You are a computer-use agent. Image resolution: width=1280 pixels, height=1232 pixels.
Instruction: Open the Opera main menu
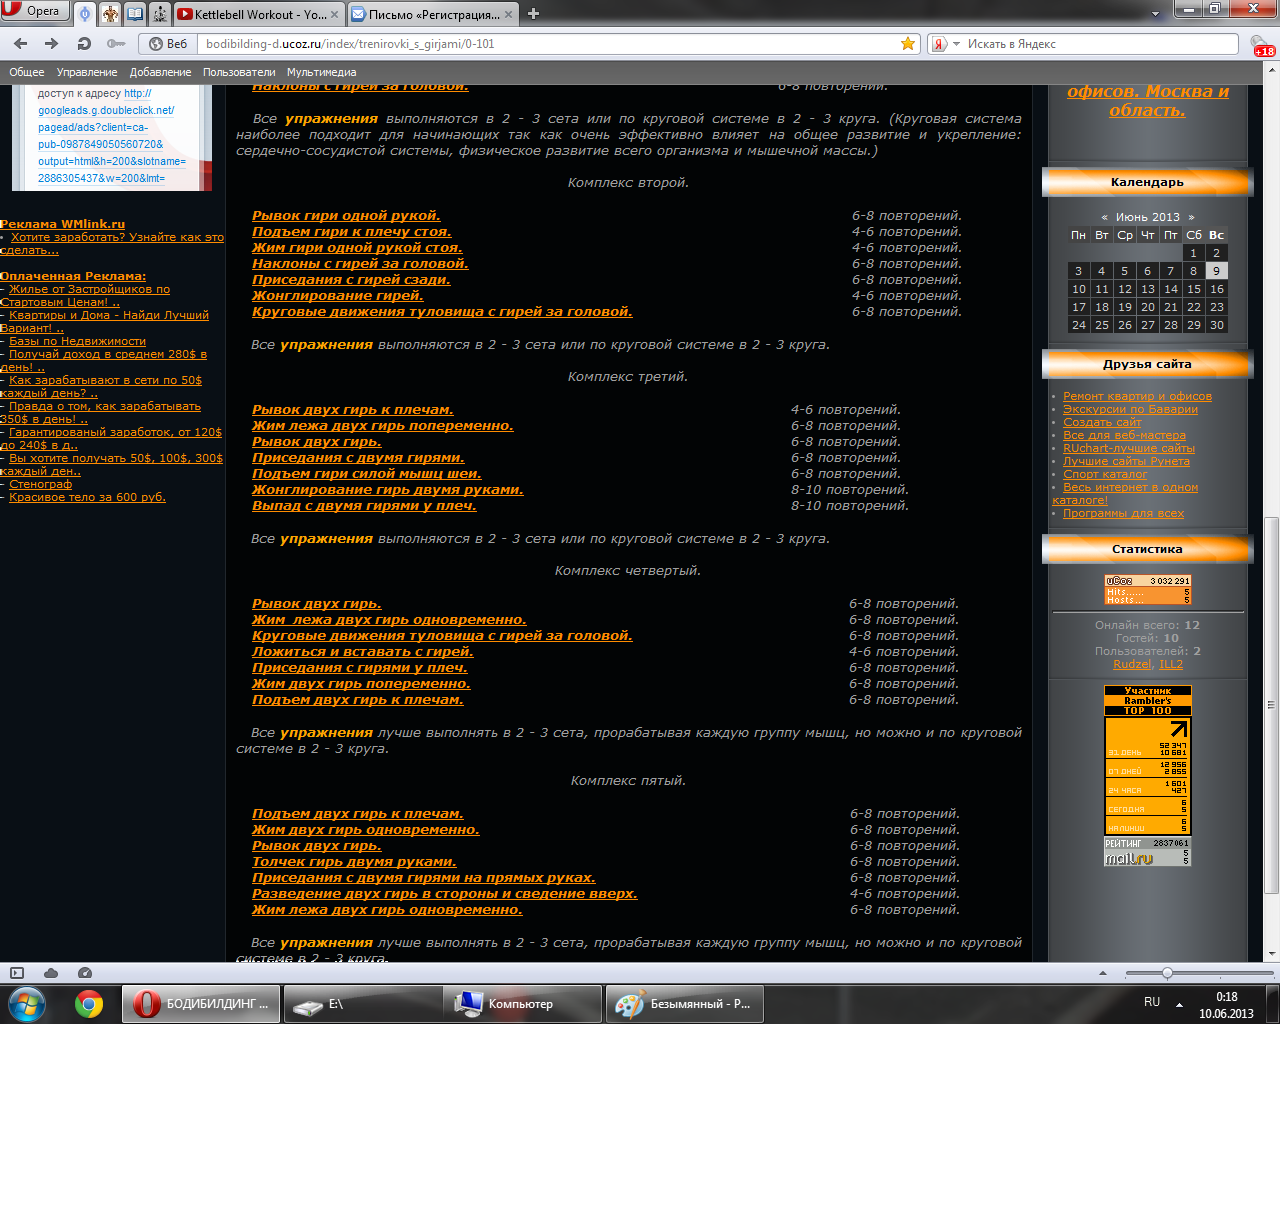click(x=35, y=11)
